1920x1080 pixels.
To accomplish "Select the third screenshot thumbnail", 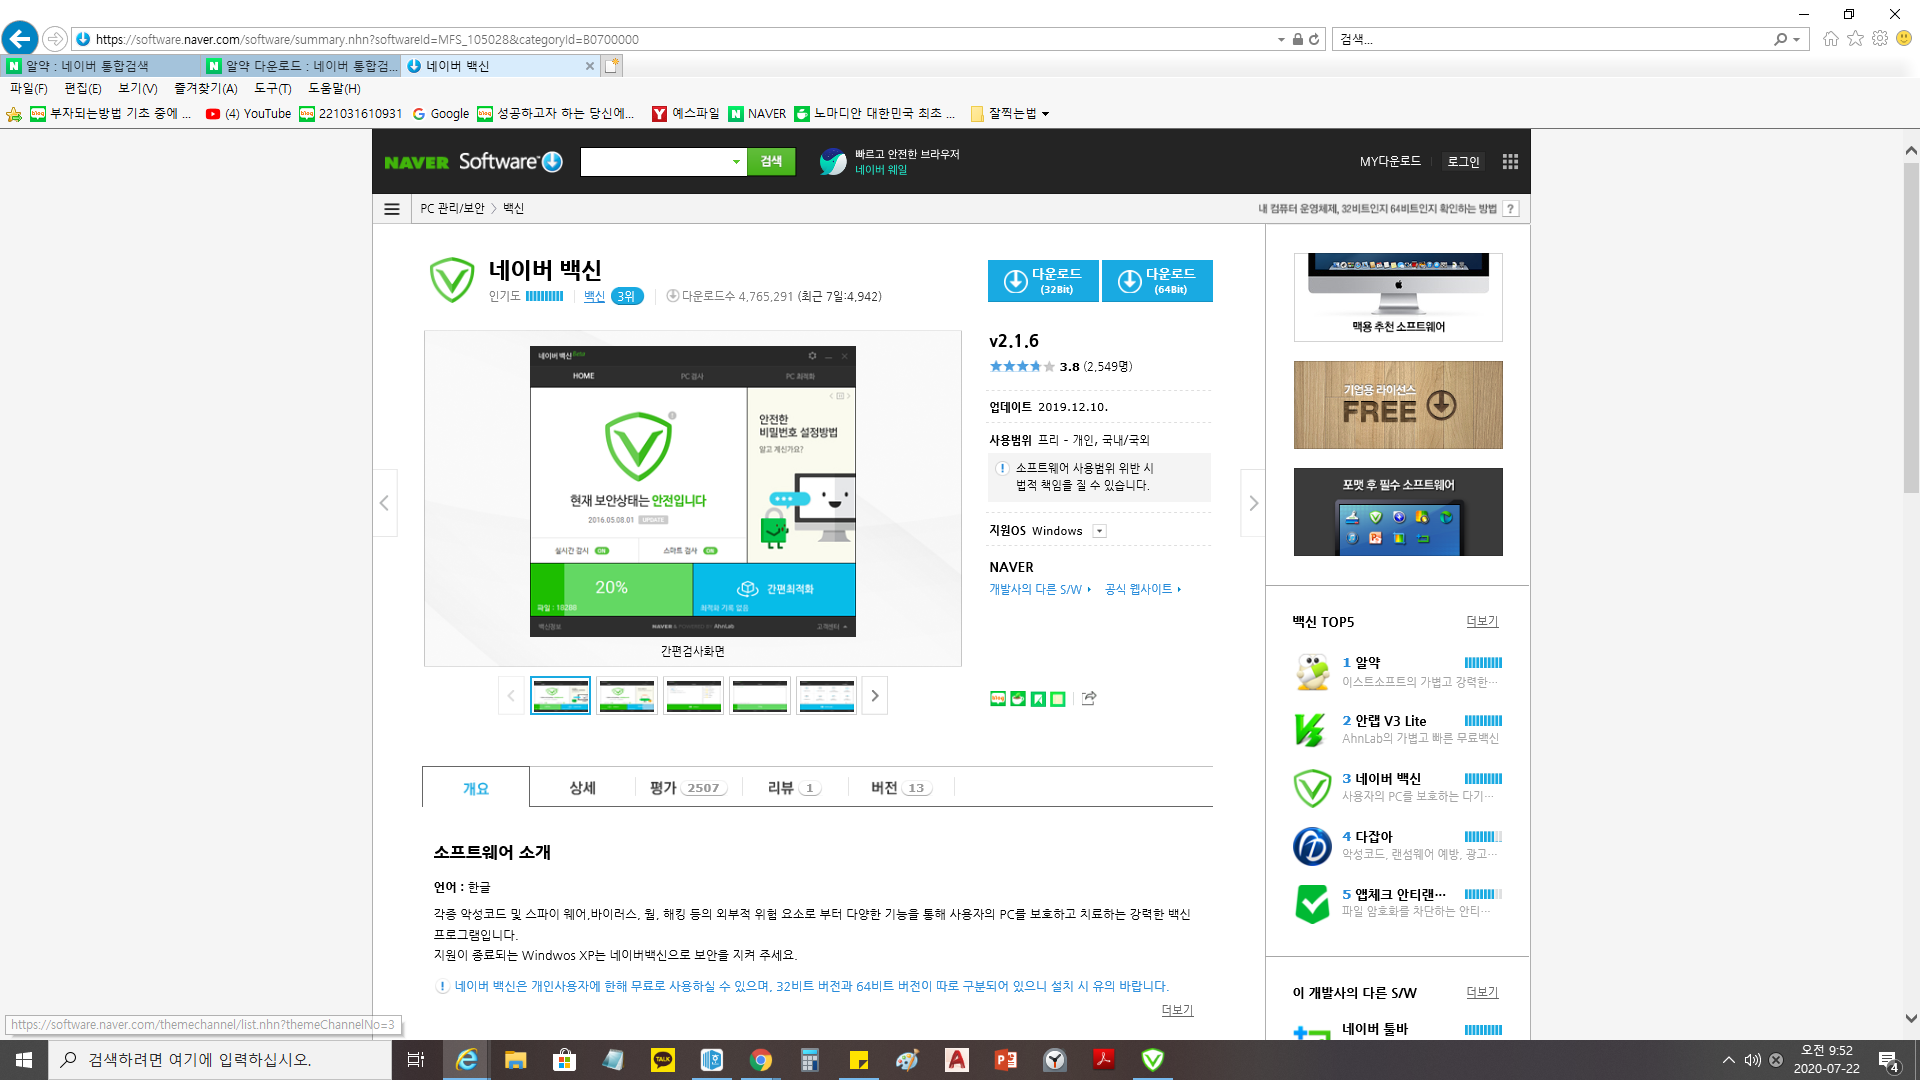I will [x=693, y=696].
